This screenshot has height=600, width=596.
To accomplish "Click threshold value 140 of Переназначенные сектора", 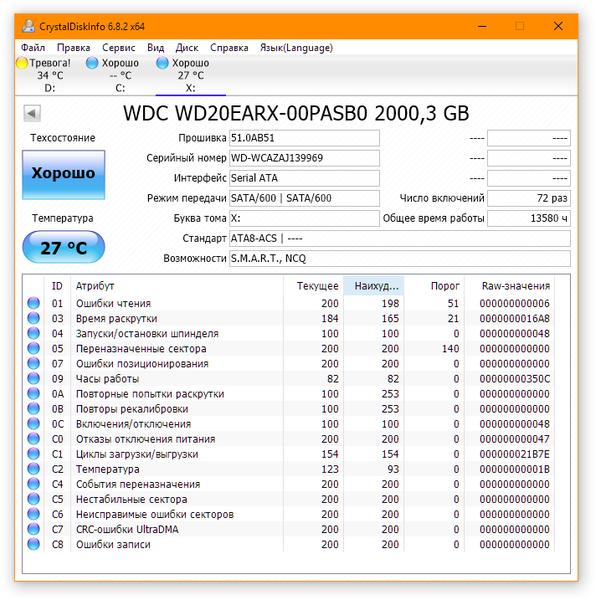I will pyautogui.click(x=450, y=349).
